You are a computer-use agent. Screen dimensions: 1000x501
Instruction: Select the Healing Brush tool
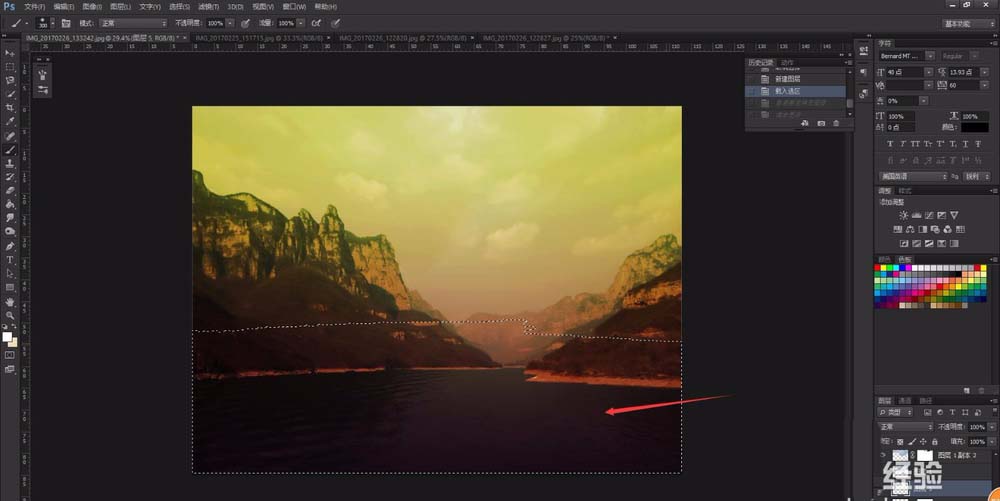pyautogui.click(x=10, y=136)
